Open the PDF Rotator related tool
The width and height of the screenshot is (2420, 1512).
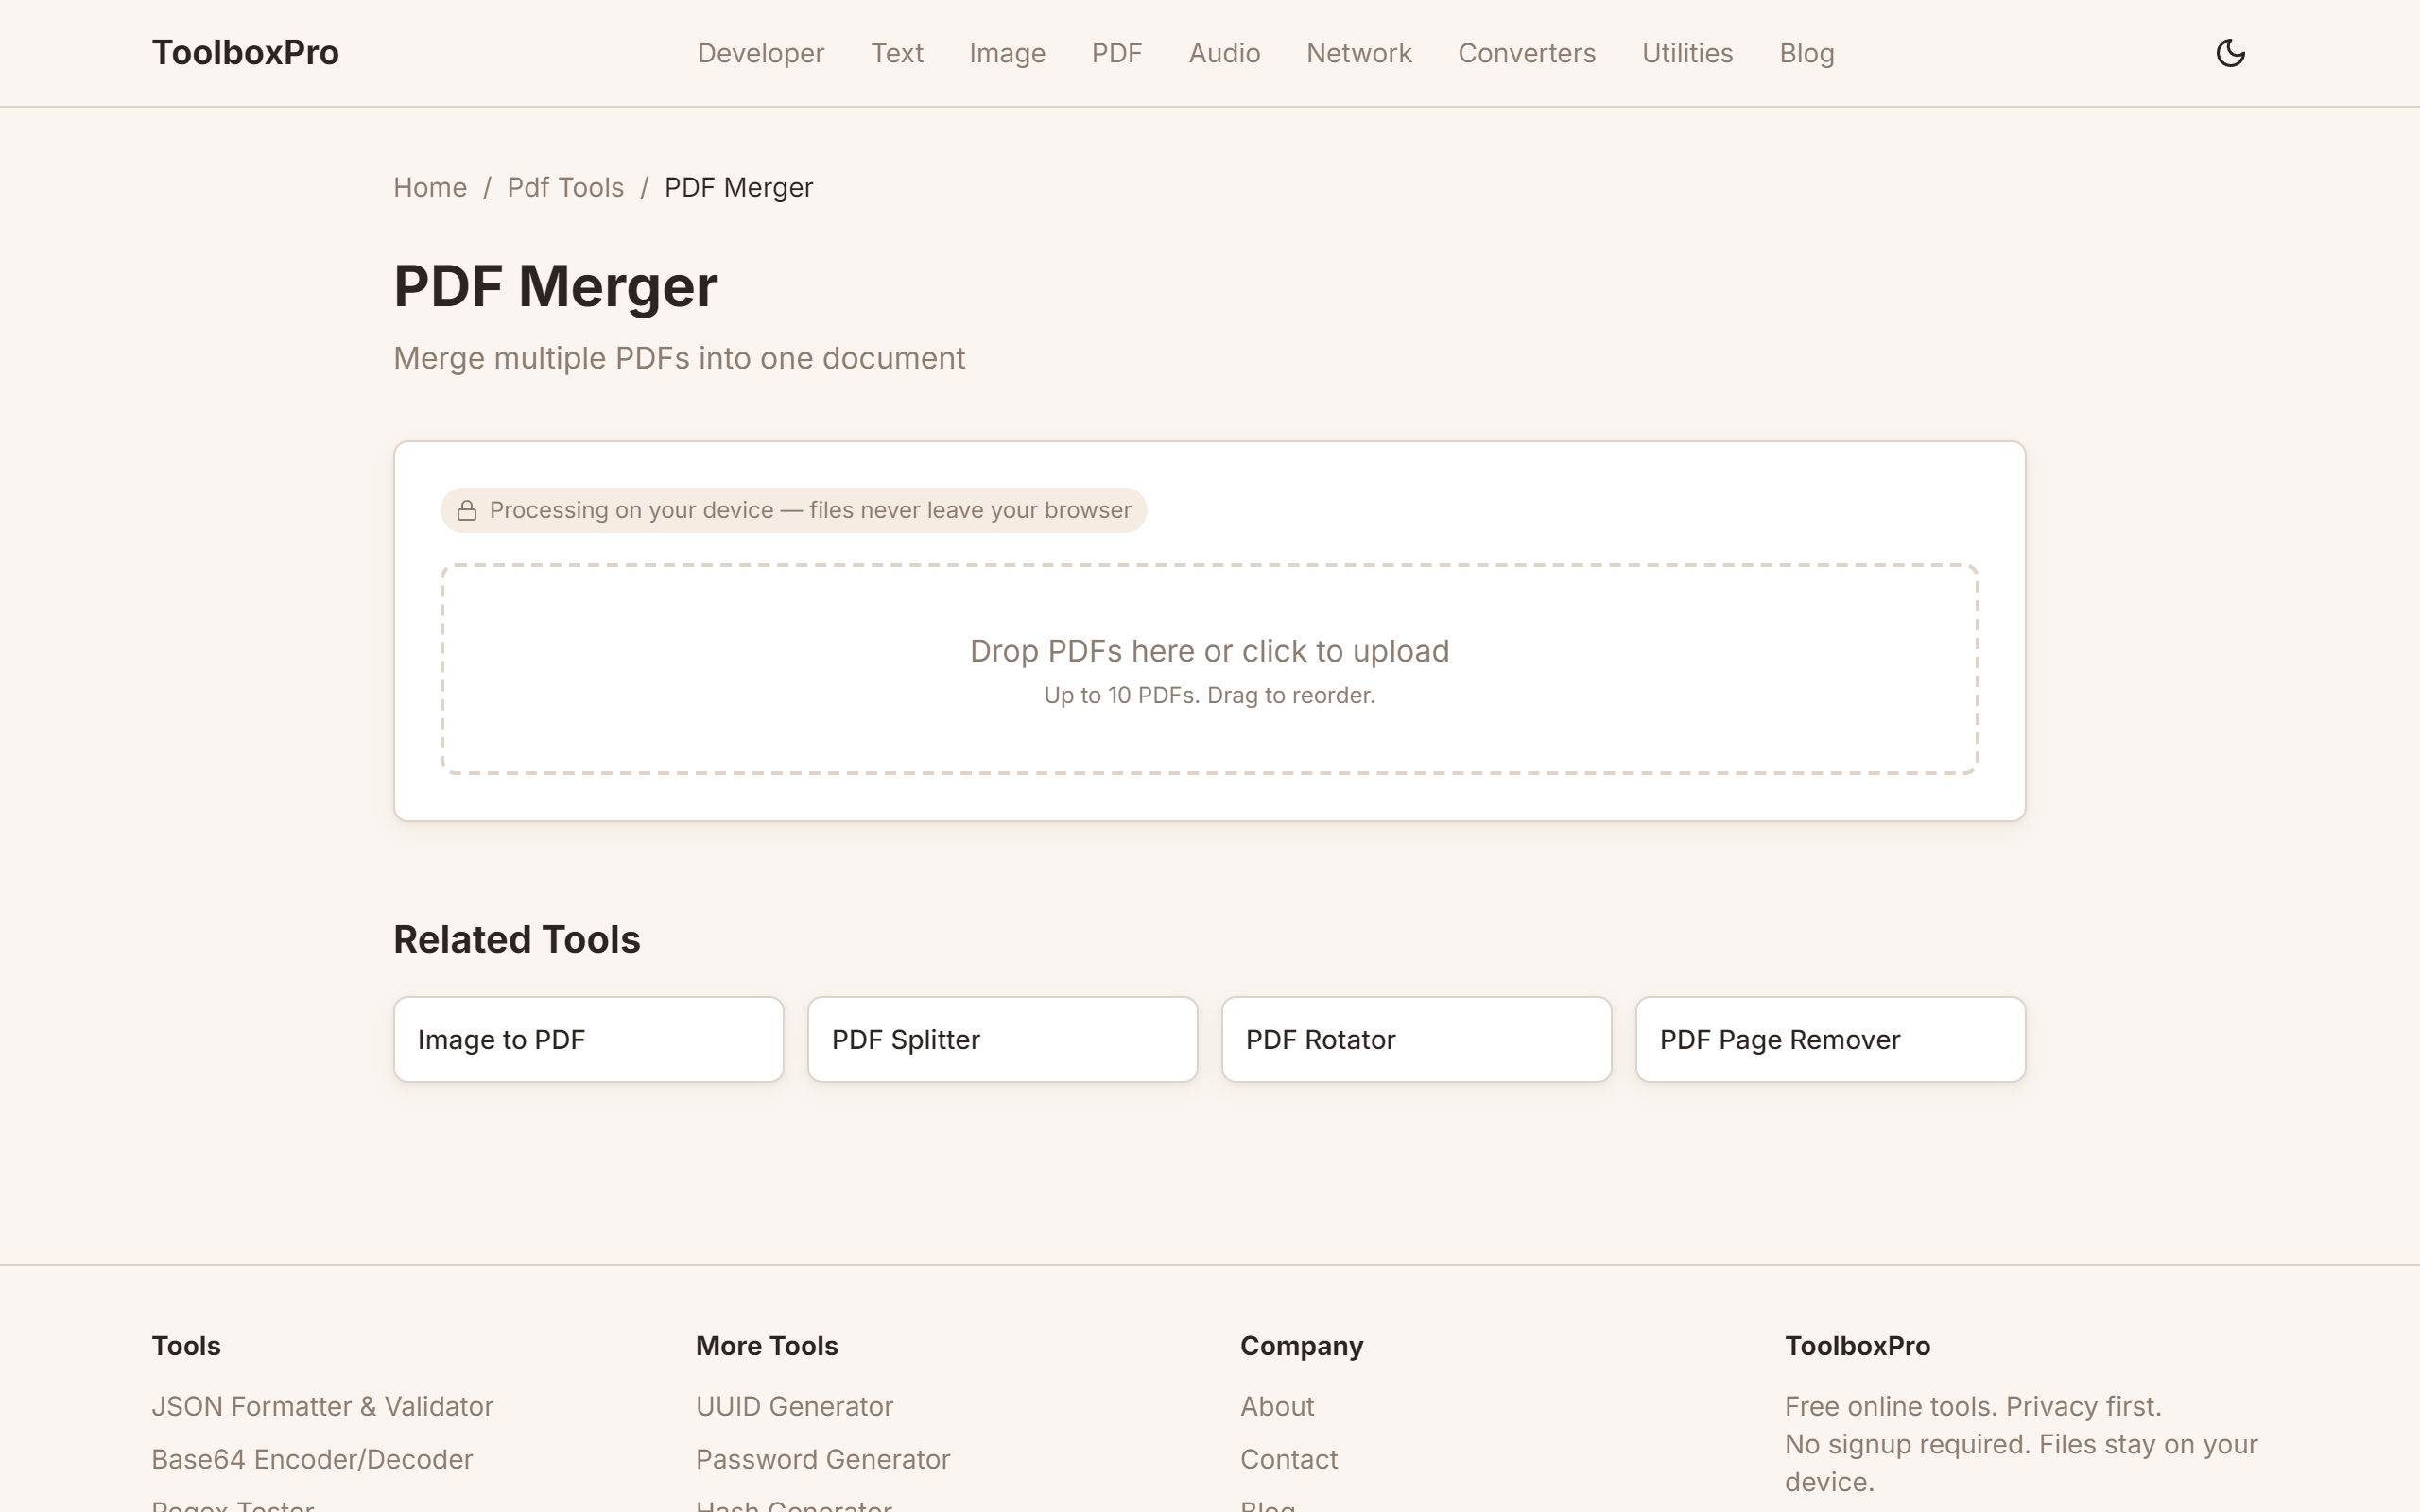1417,1039
